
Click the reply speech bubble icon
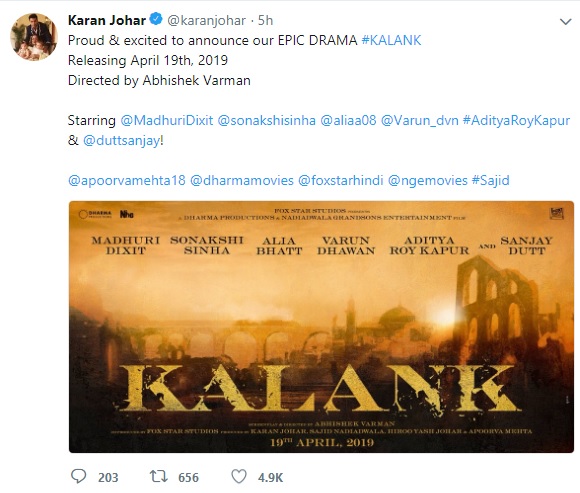click(x=78, y=477)
